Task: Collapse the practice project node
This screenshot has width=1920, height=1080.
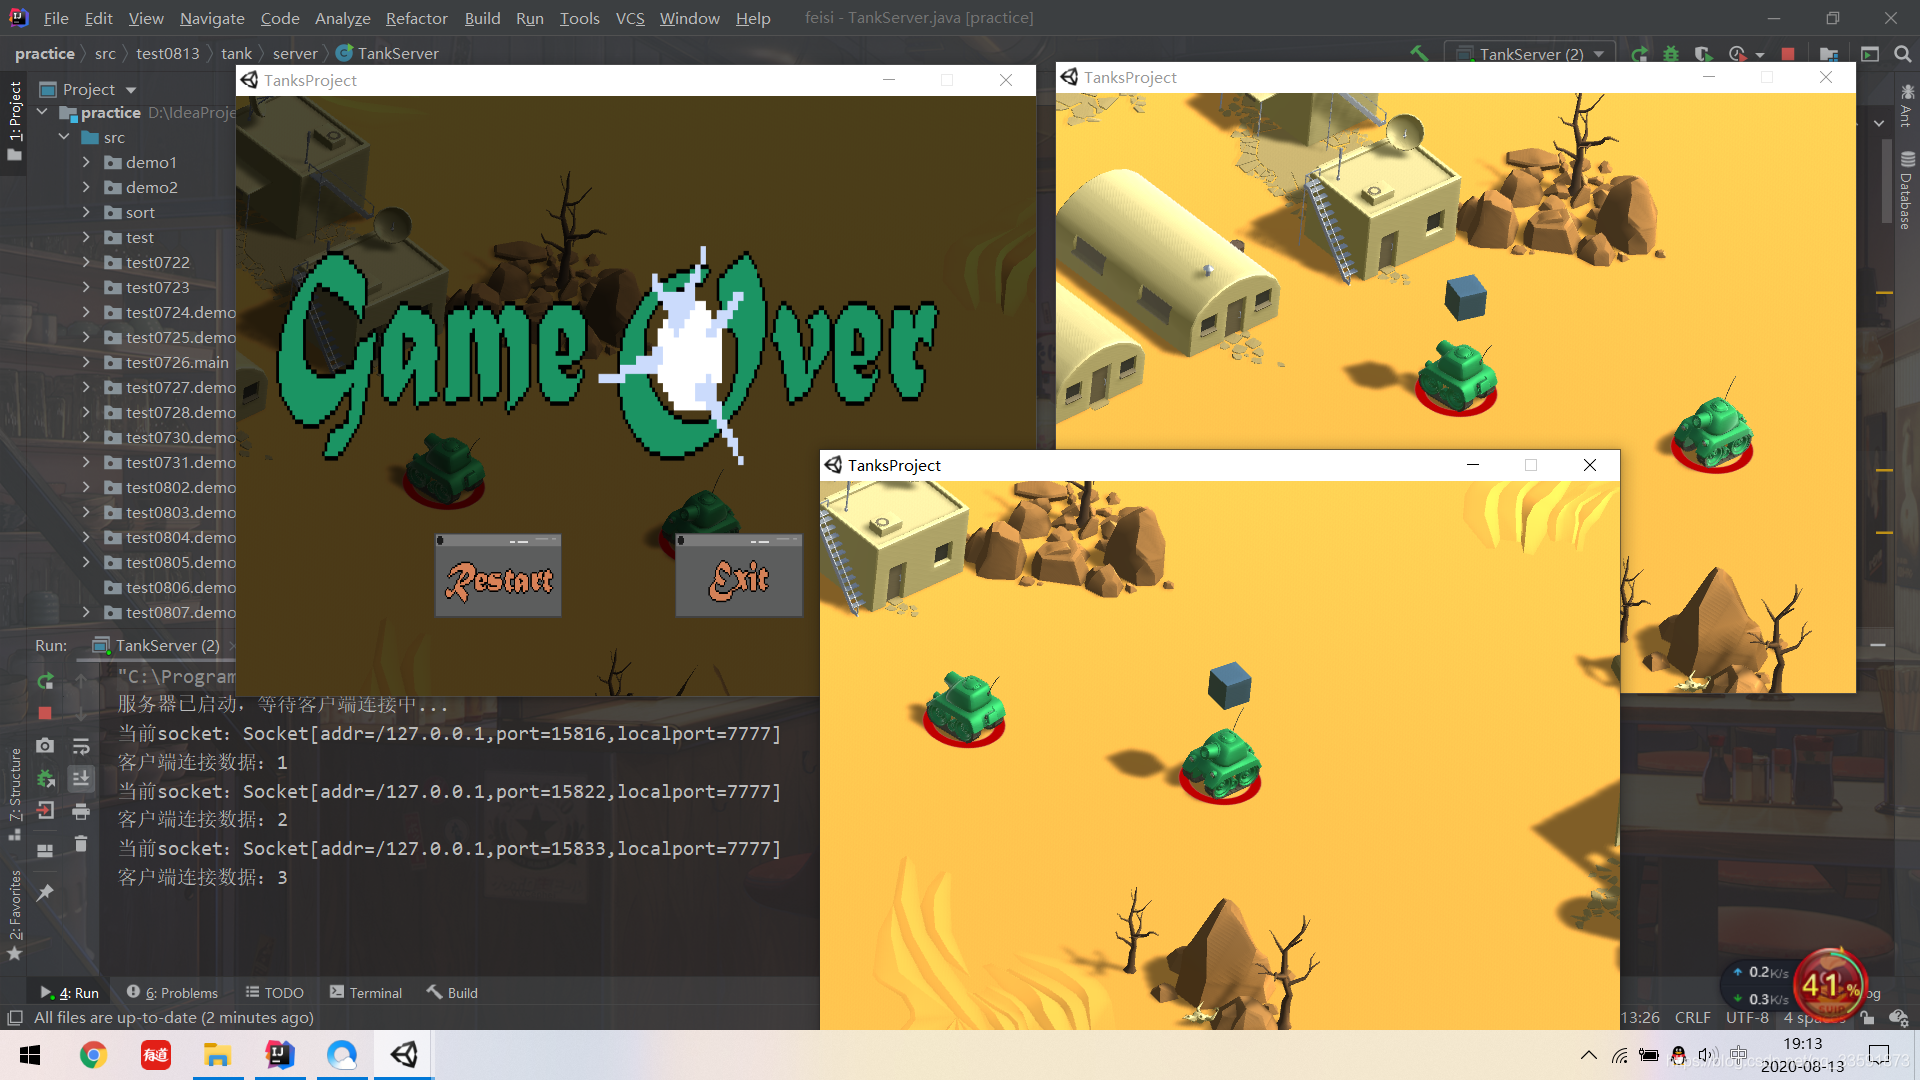Action: tap(42, 113)
